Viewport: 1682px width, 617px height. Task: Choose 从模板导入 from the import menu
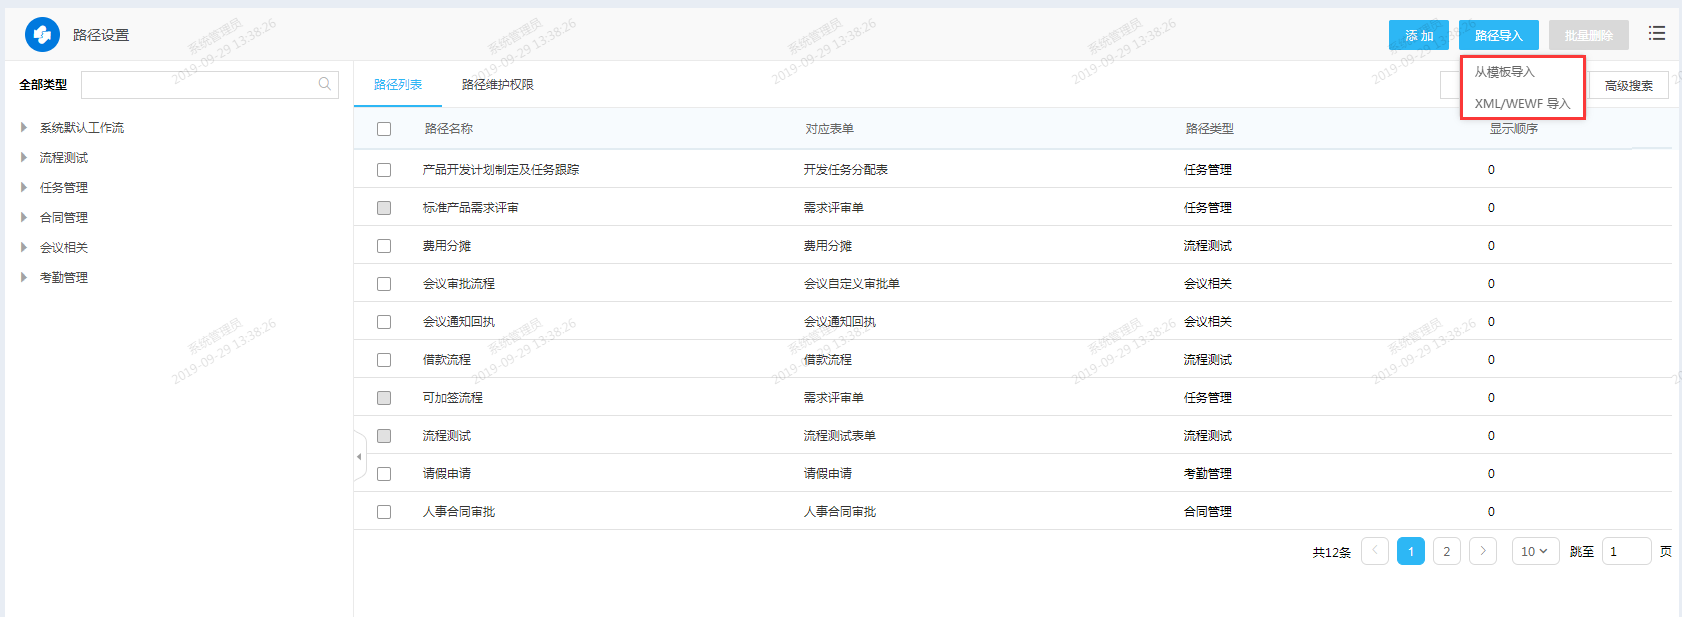click(x=1504, y=72)
